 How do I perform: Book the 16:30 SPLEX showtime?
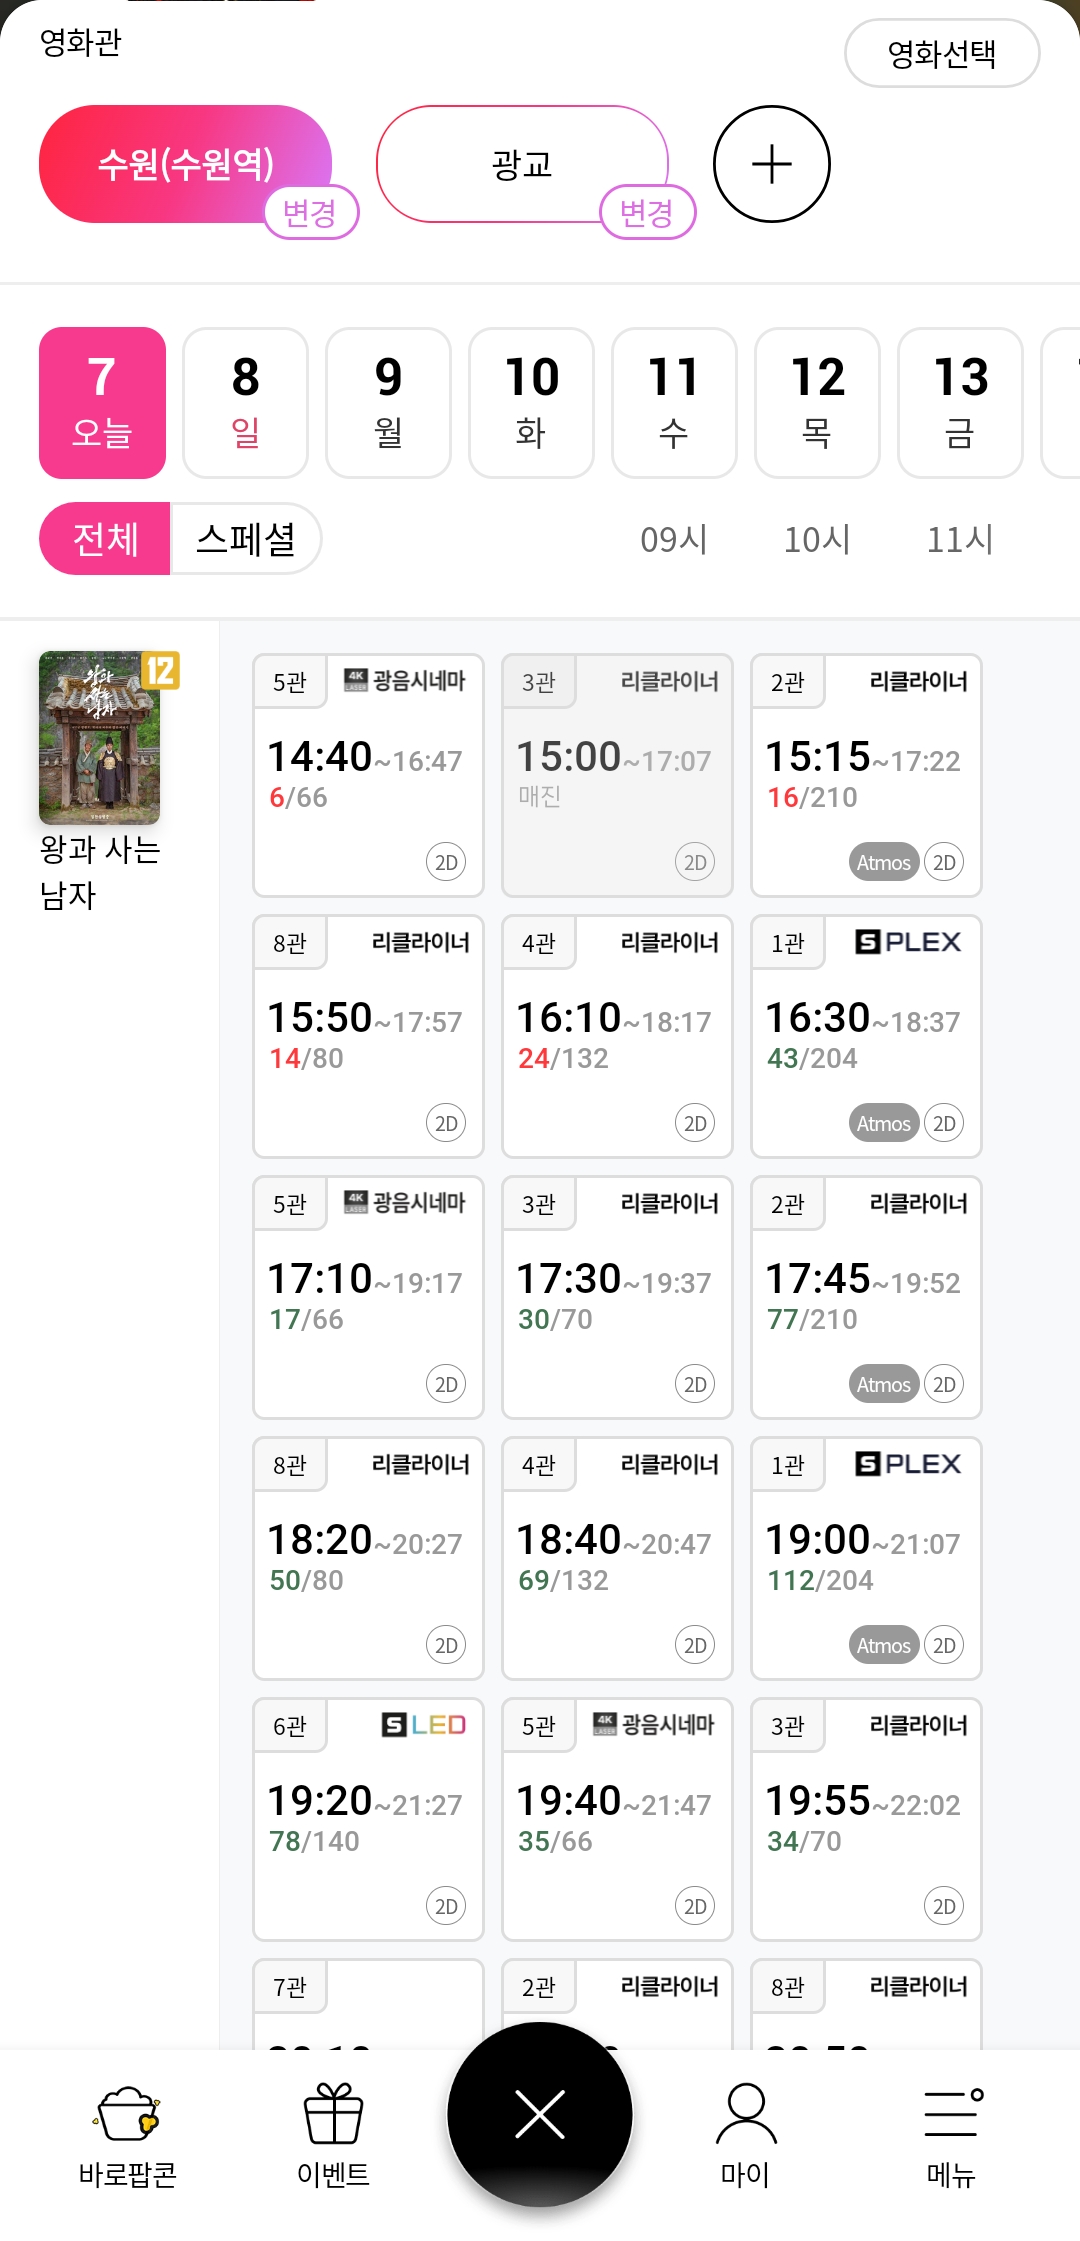click(865, 1036)
